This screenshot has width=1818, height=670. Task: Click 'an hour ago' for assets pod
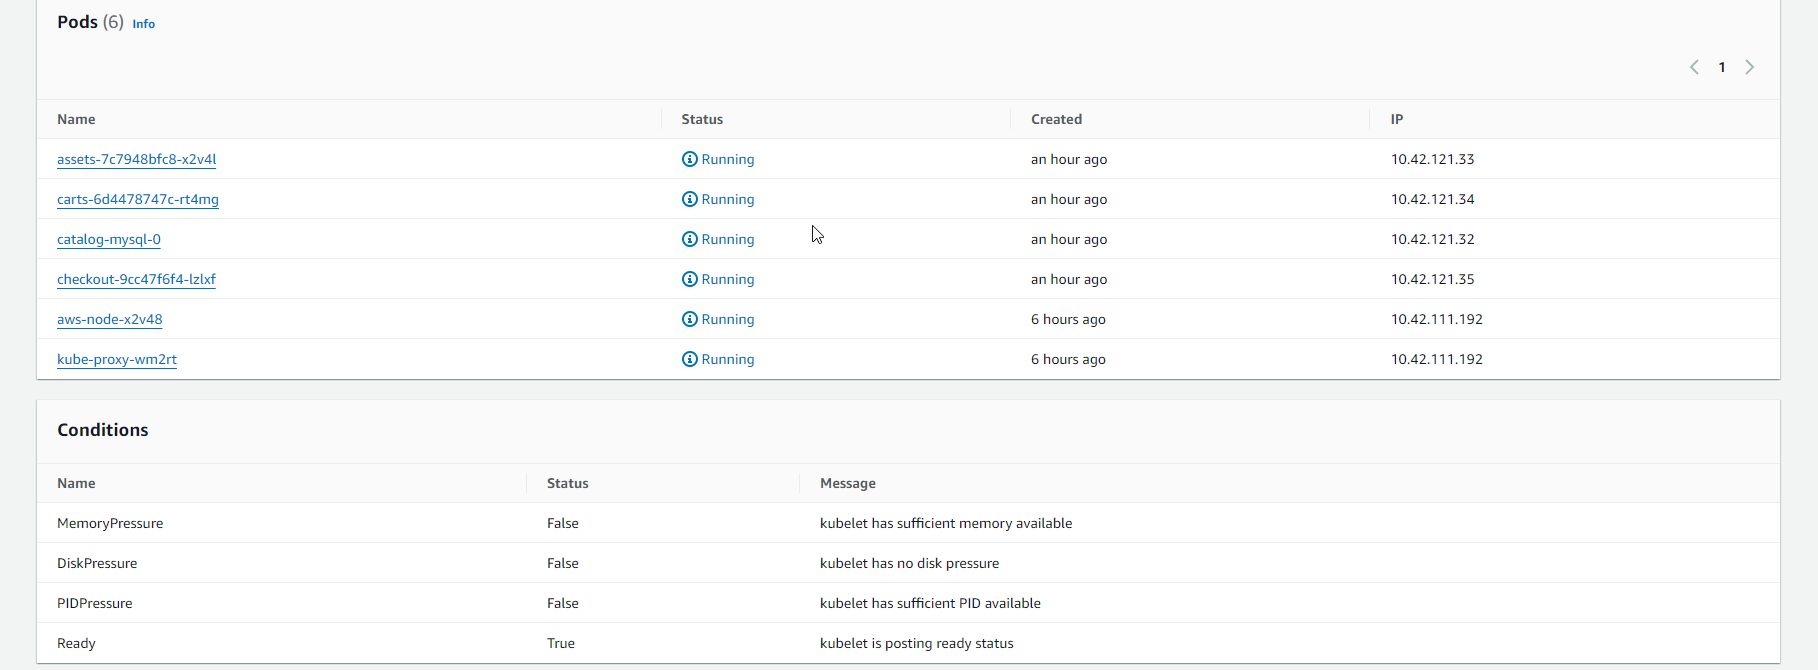1069,159
